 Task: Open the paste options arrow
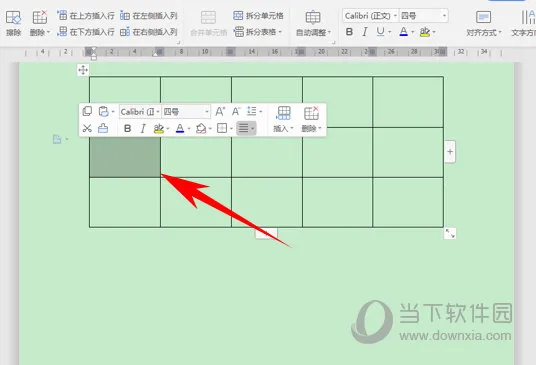coord(113,112)
